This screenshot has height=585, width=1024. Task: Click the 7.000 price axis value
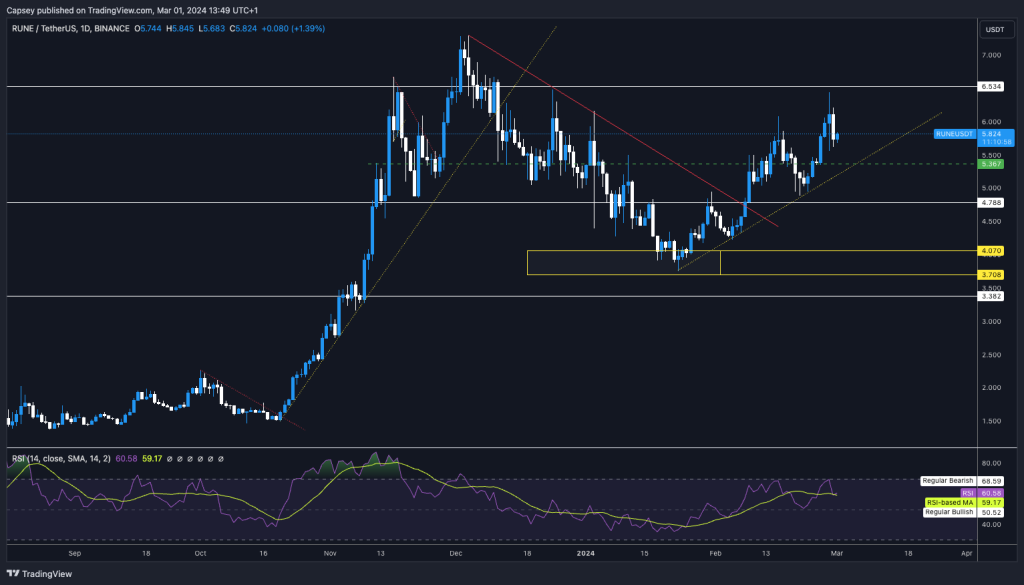[991, 55]
